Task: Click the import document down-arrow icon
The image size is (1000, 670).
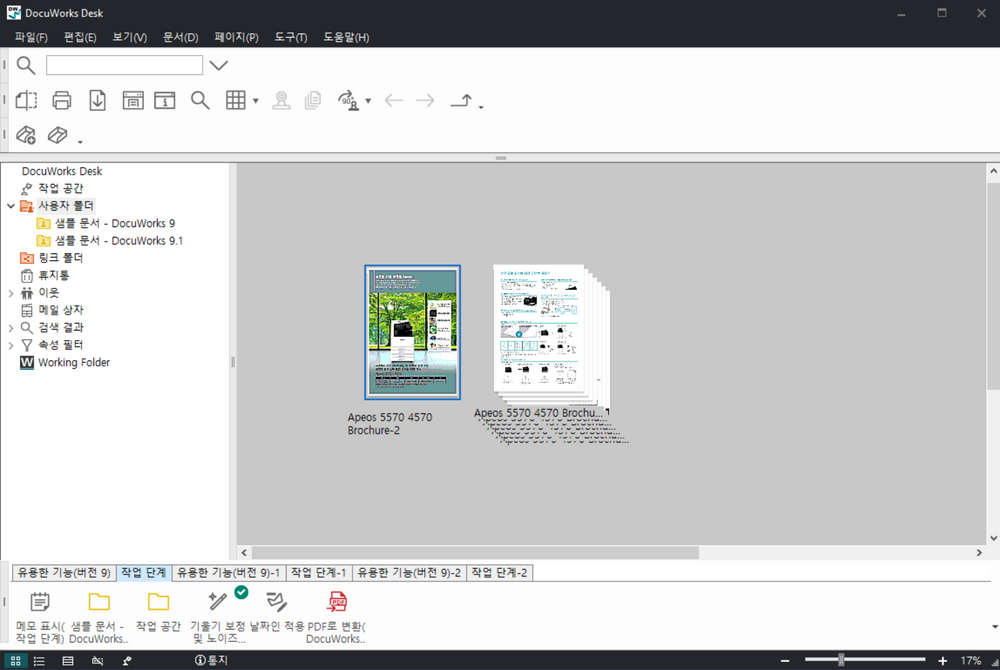Action: (97, 100)
